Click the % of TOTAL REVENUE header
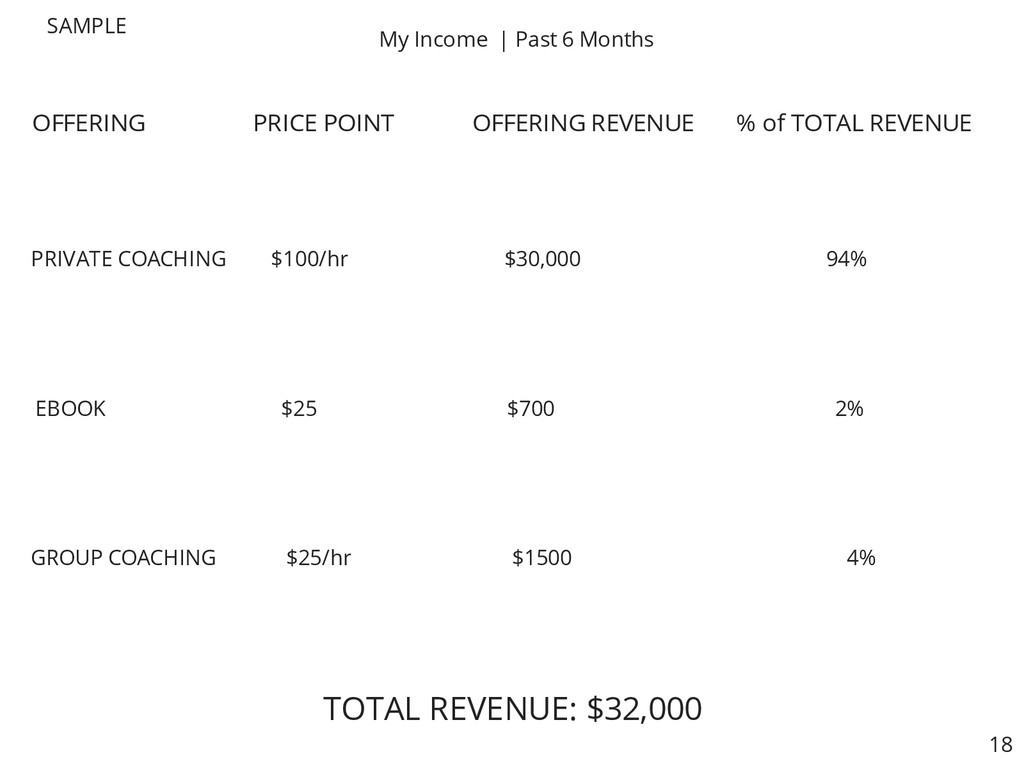The height and width of the screenshot is (768, 1024). tap(854, 123)
